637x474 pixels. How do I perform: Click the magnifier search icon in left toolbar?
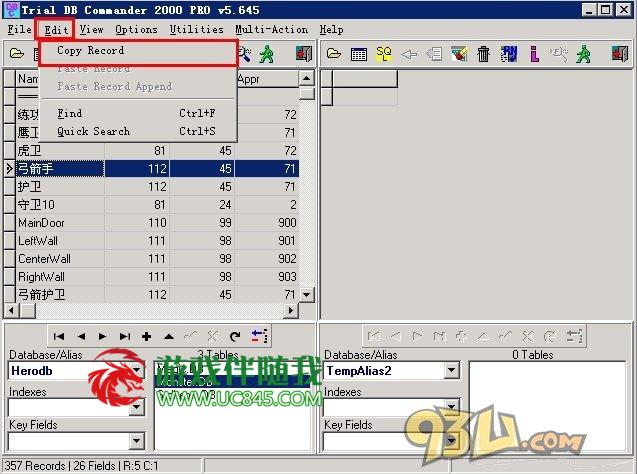tap(245, 54)
